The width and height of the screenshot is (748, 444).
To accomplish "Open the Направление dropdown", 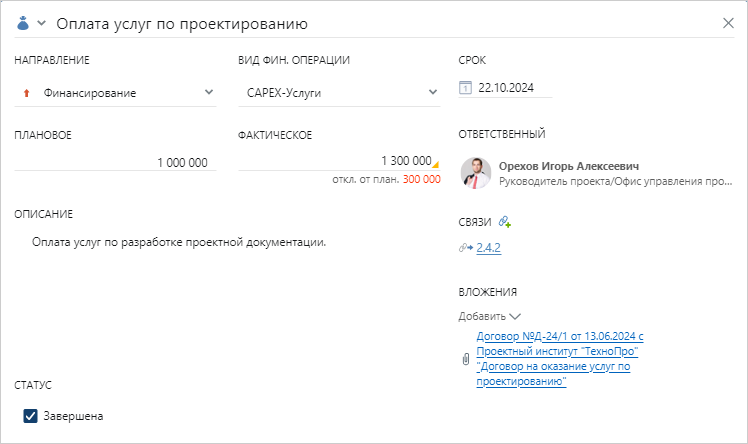I will click(208, 92).
